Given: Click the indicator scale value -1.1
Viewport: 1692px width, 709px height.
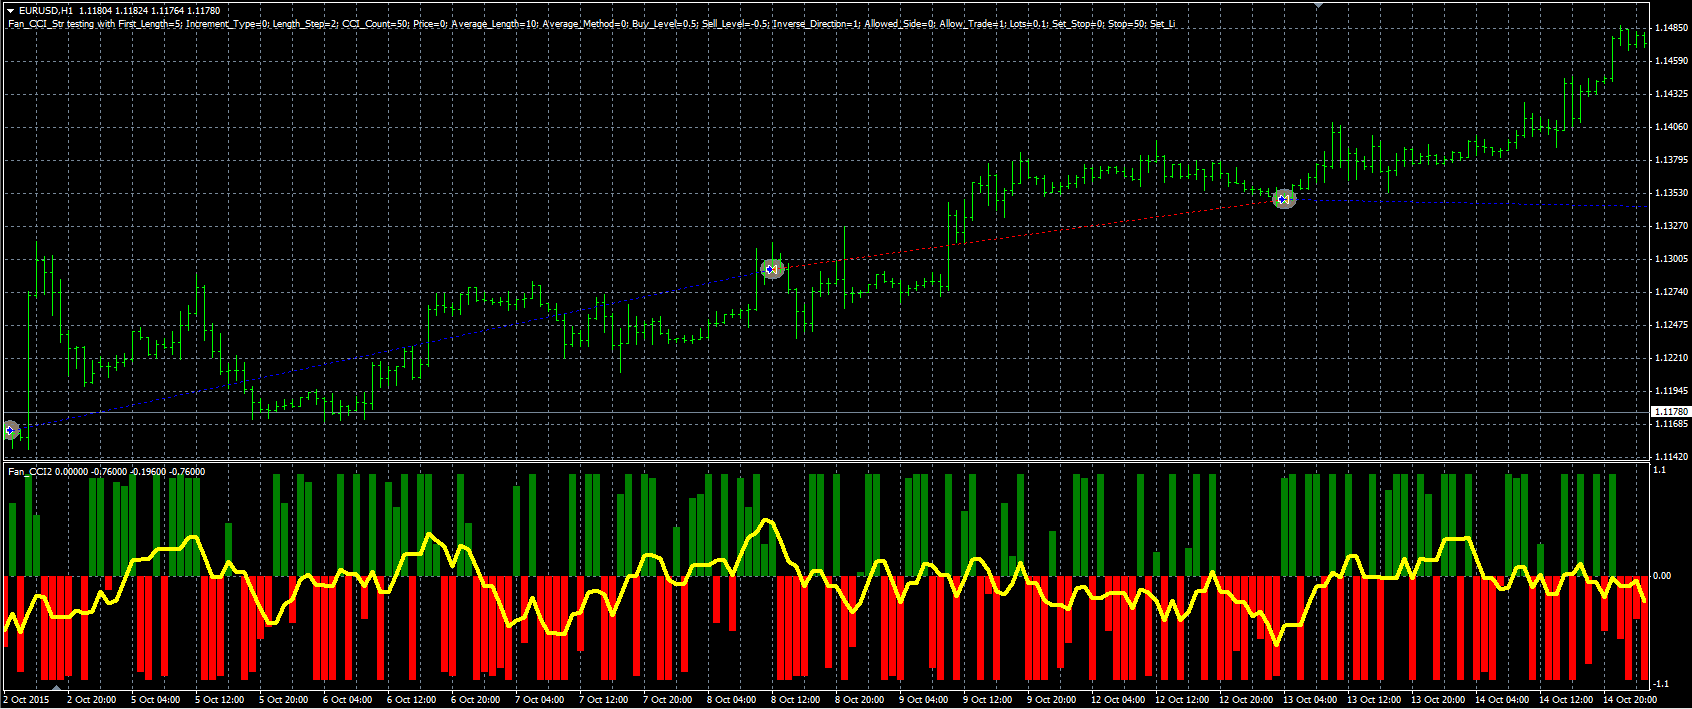Looking at the screenshot, I should coord(1661,684).
